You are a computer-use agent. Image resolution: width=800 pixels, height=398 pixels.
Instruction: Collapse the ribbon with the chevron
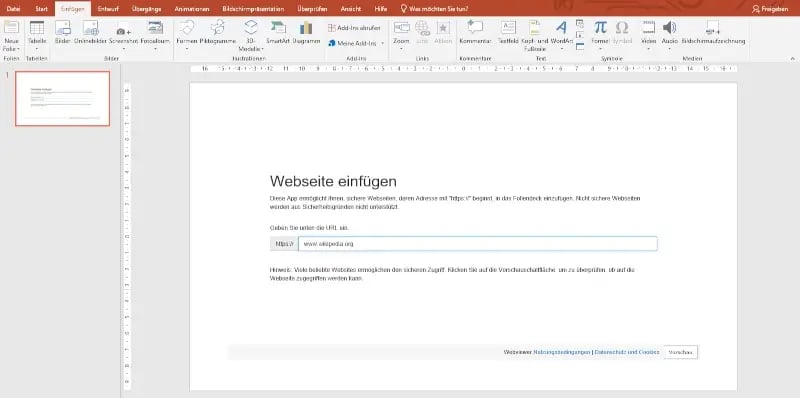click(x=793, y=58)
